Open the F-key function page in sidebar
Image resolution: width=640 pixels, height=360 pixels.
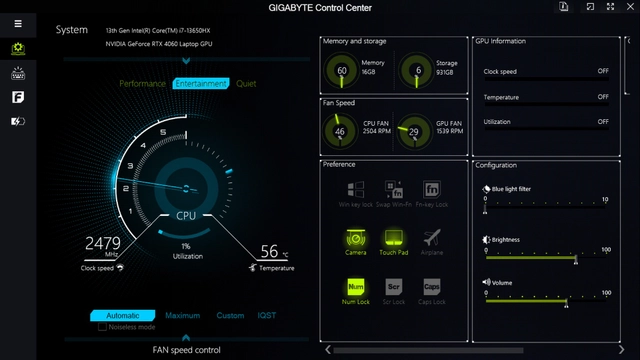click(18, 97)
